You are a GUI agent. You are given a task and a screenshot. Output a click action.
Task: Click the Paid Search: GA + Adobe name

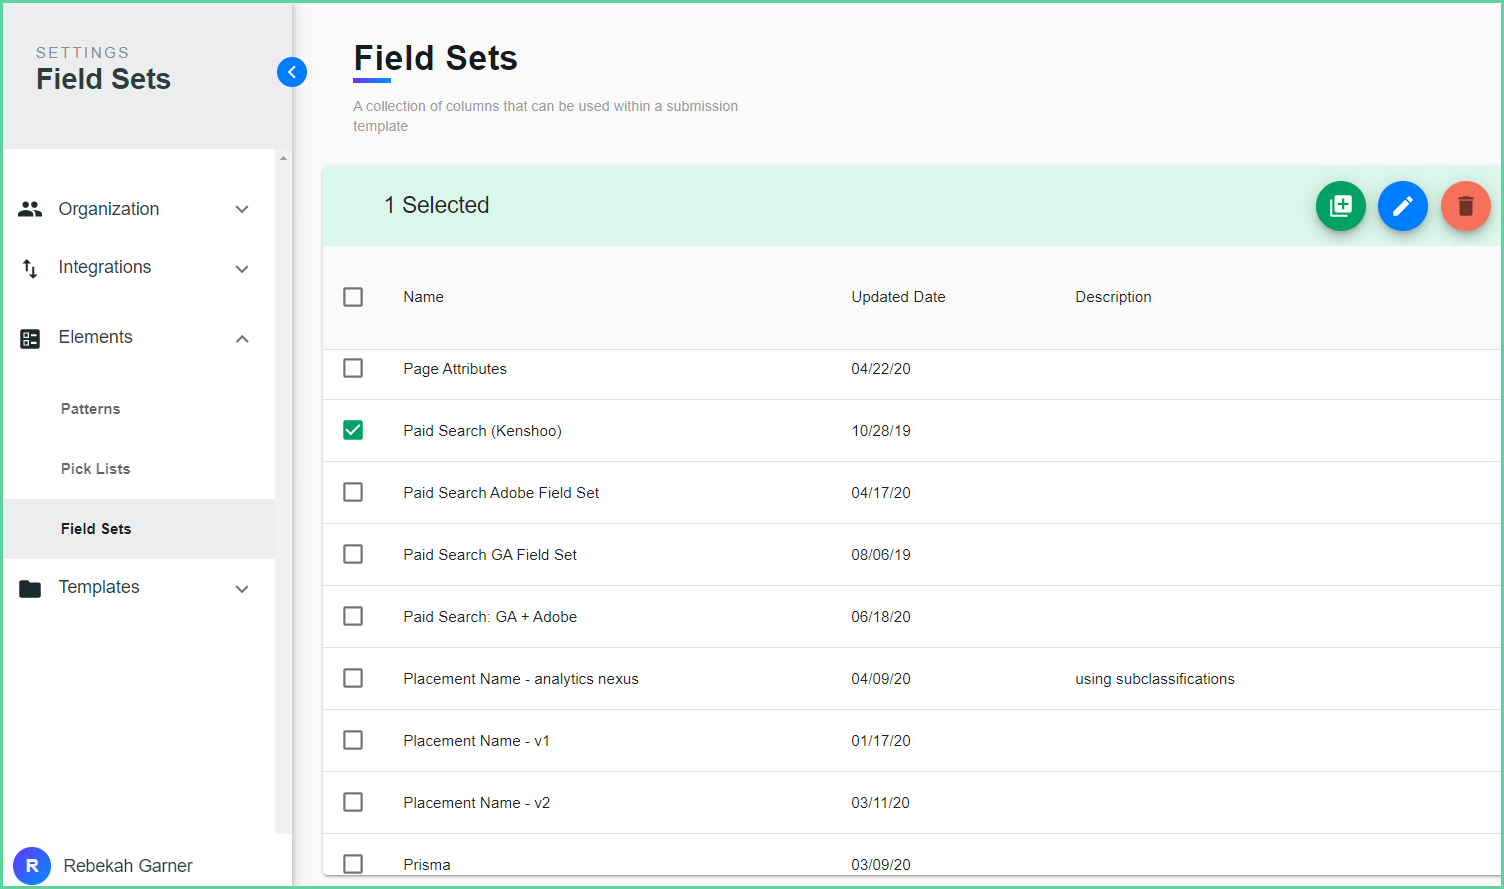(x=490, y=617)
